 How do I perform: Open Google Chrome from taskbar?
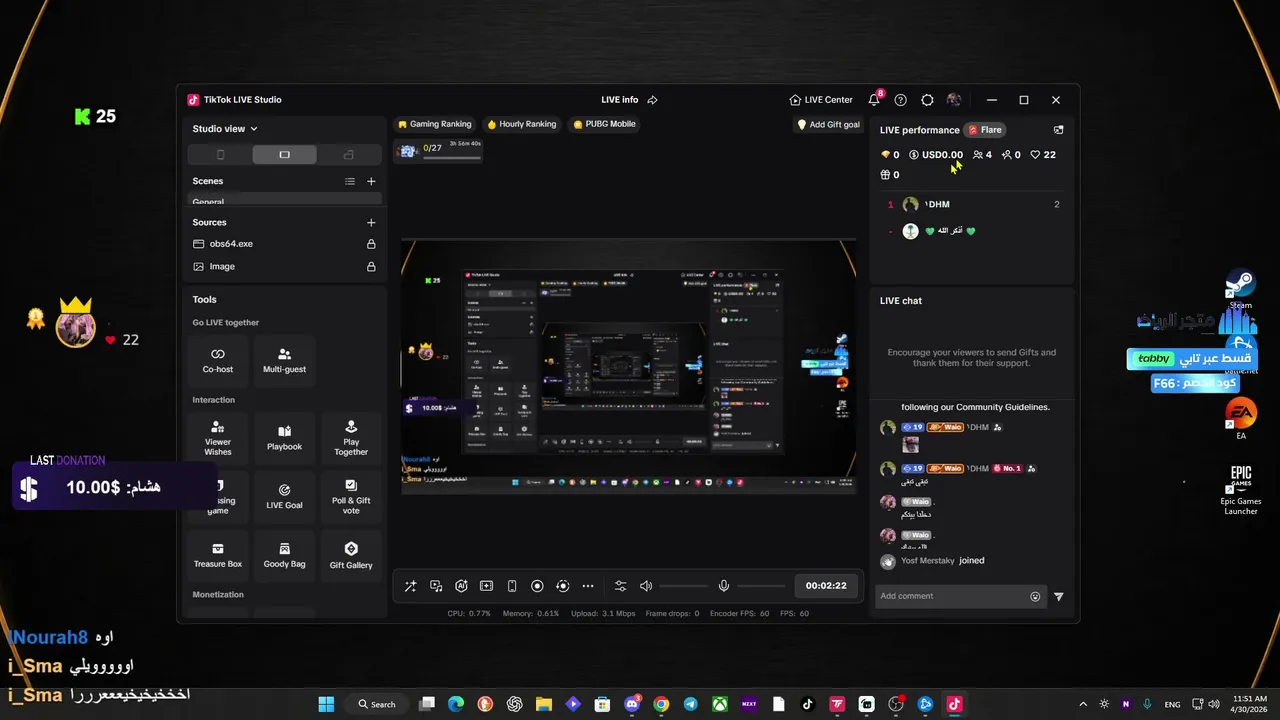pos(661,704)
